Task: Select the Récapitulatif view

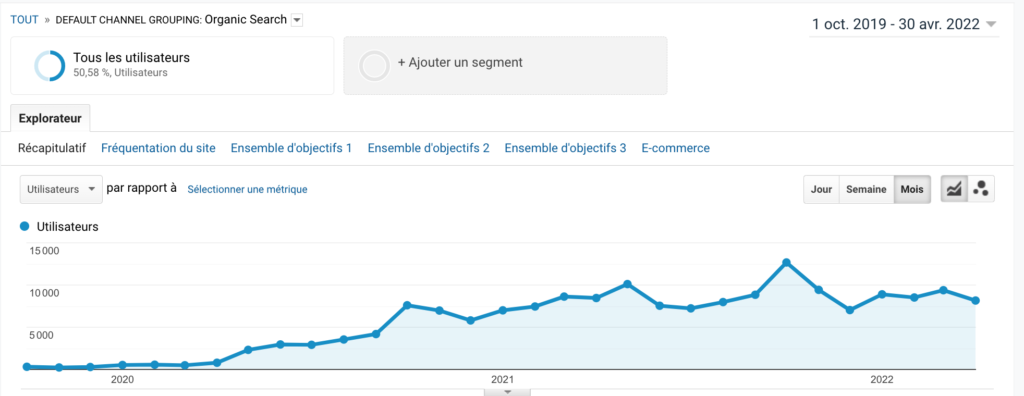Action: tap(52, 148)
